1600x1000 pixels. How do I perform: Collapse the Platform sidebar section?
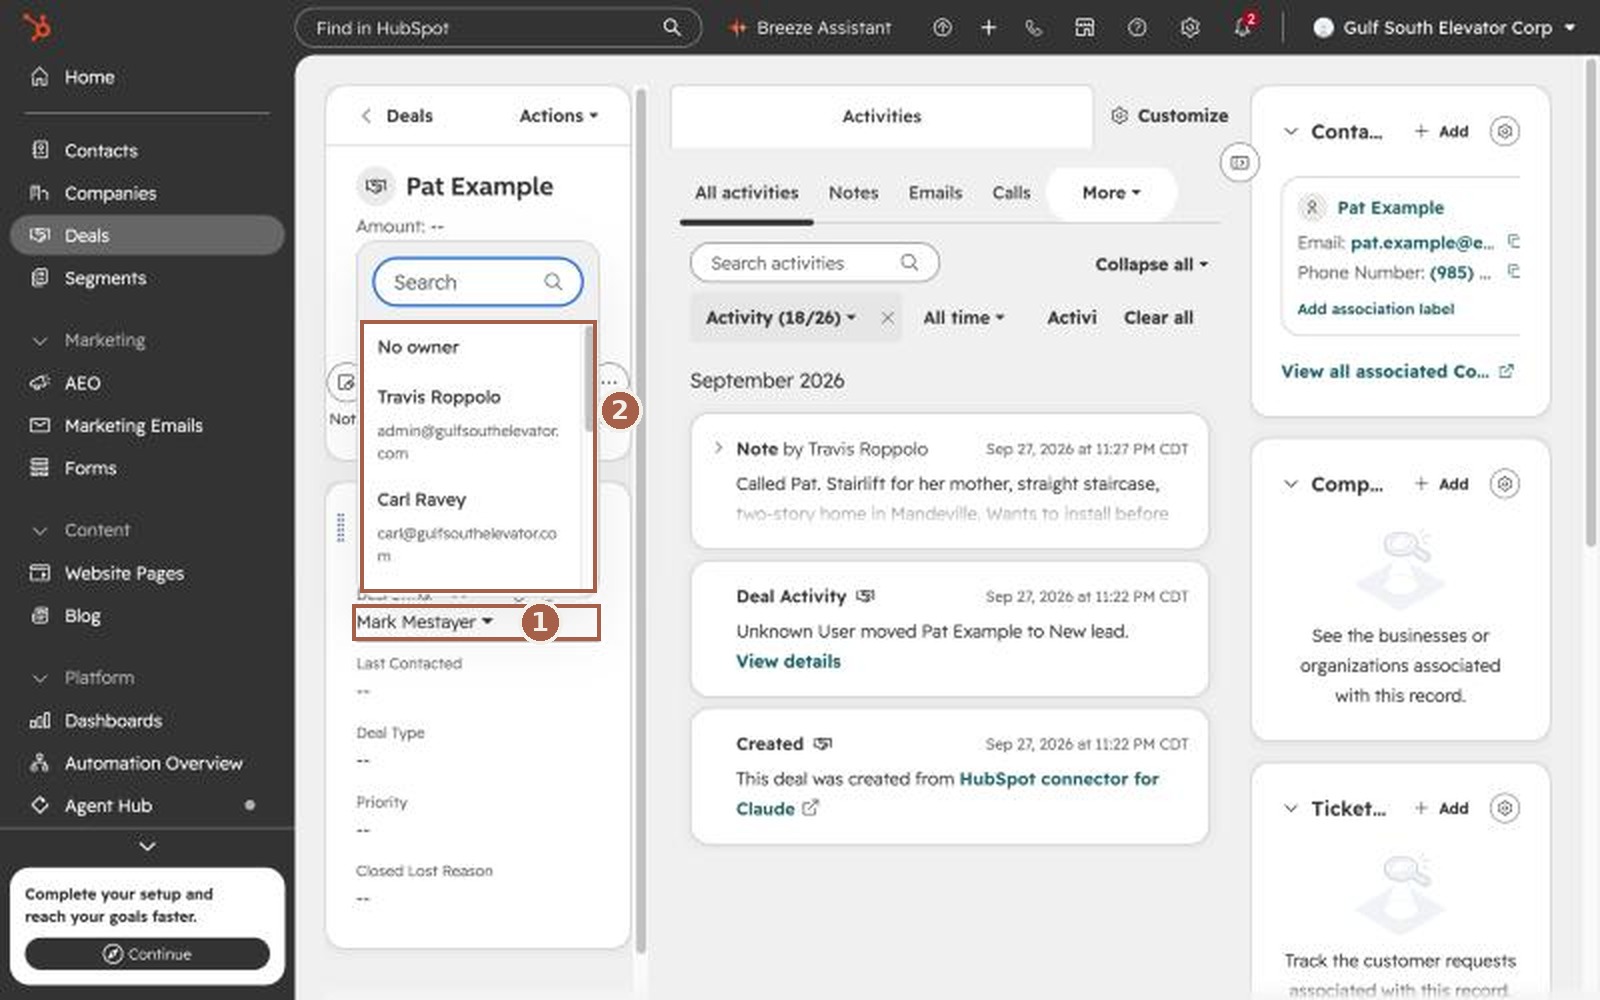[40, 678]
